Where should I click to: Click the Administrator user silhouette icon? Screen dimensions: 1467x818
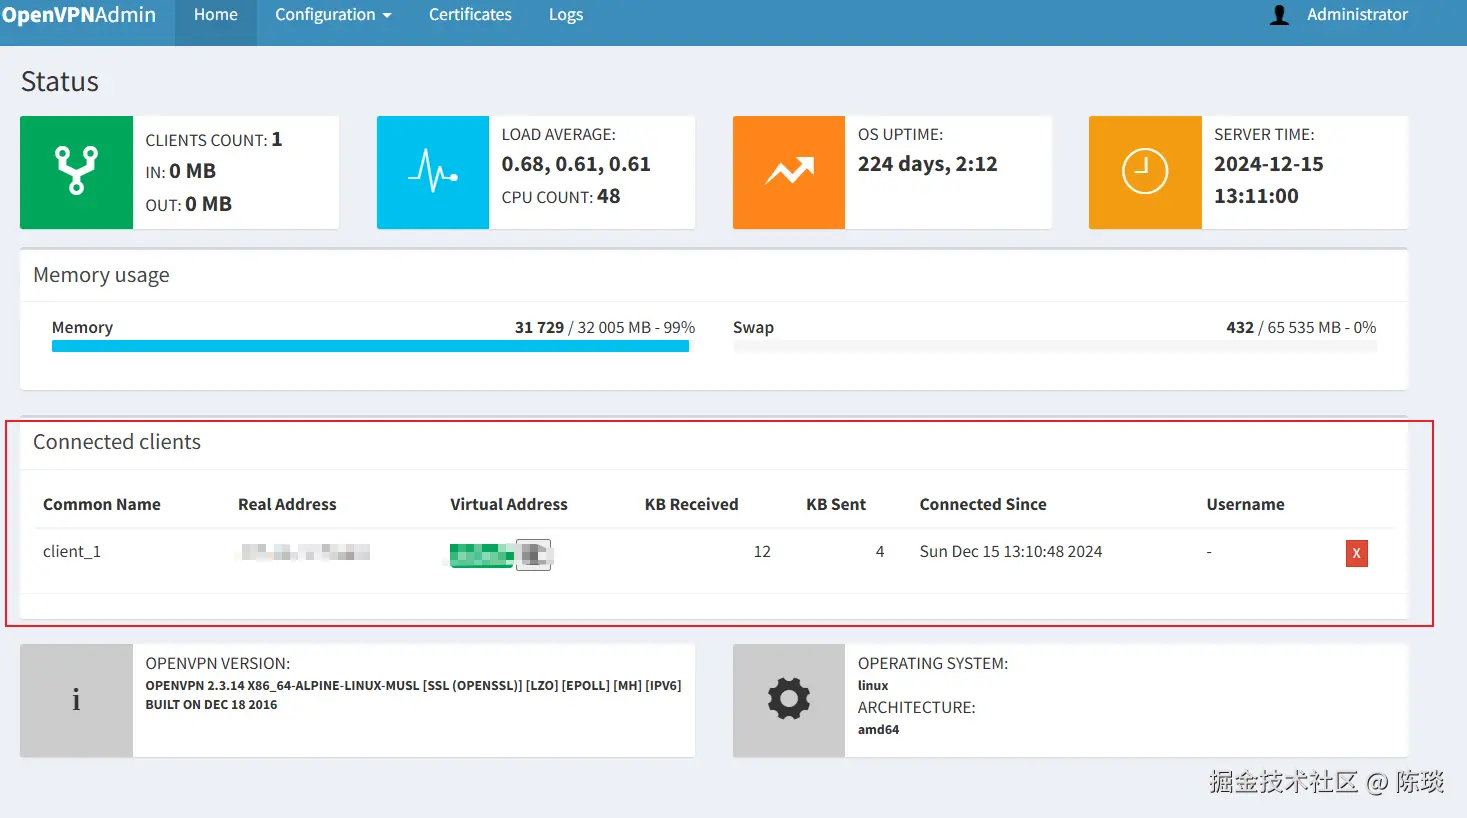coord(1279,15)
